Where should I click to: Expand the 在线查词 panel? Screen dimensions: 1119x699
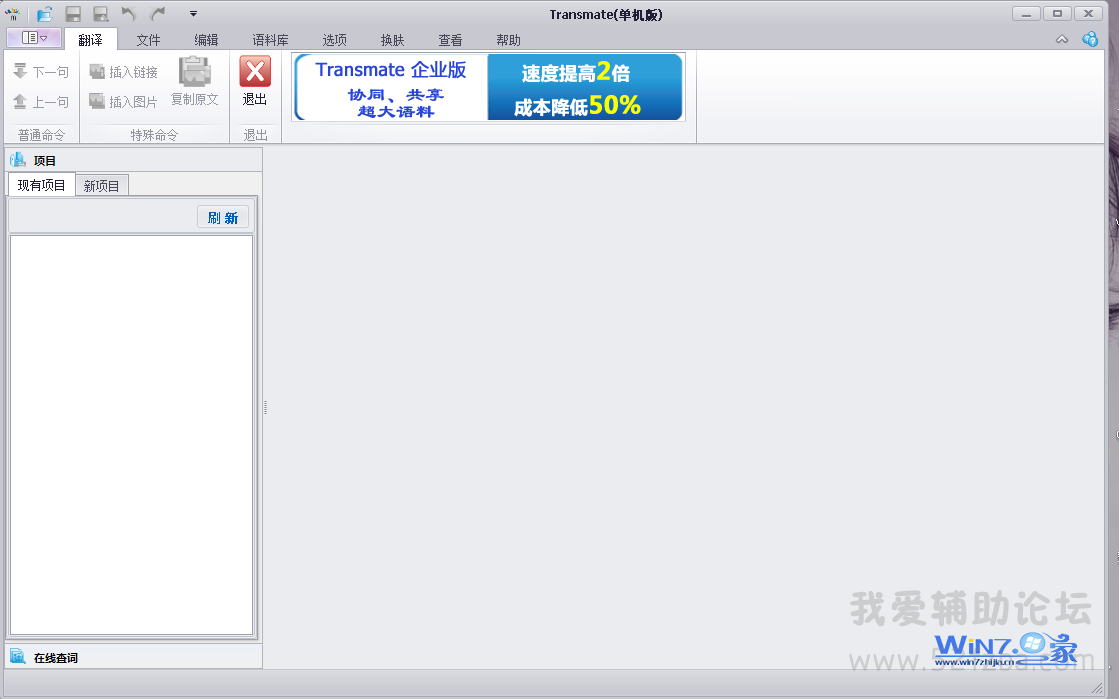click(x=133, y=657)
